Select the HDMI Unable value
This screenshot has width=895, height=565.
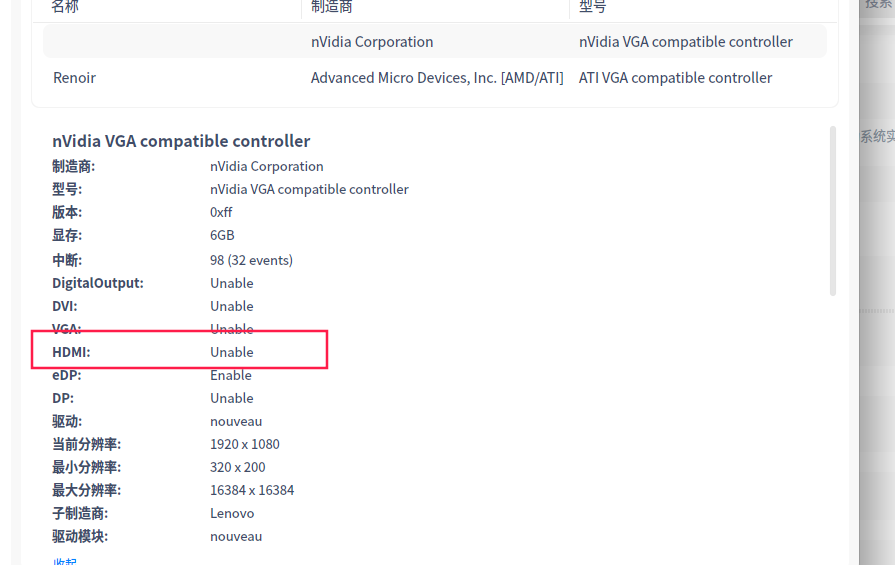(x=232, y=352)
